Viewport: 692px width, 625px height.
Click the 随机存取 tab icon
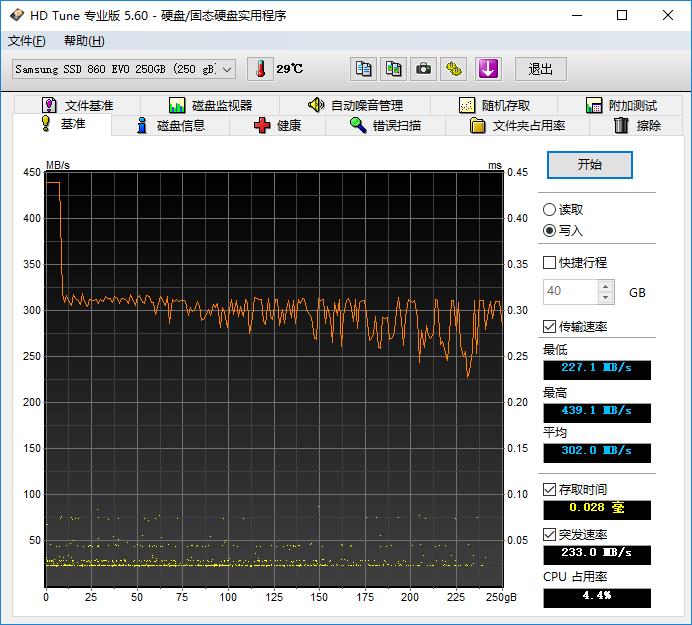click(467, 105)
